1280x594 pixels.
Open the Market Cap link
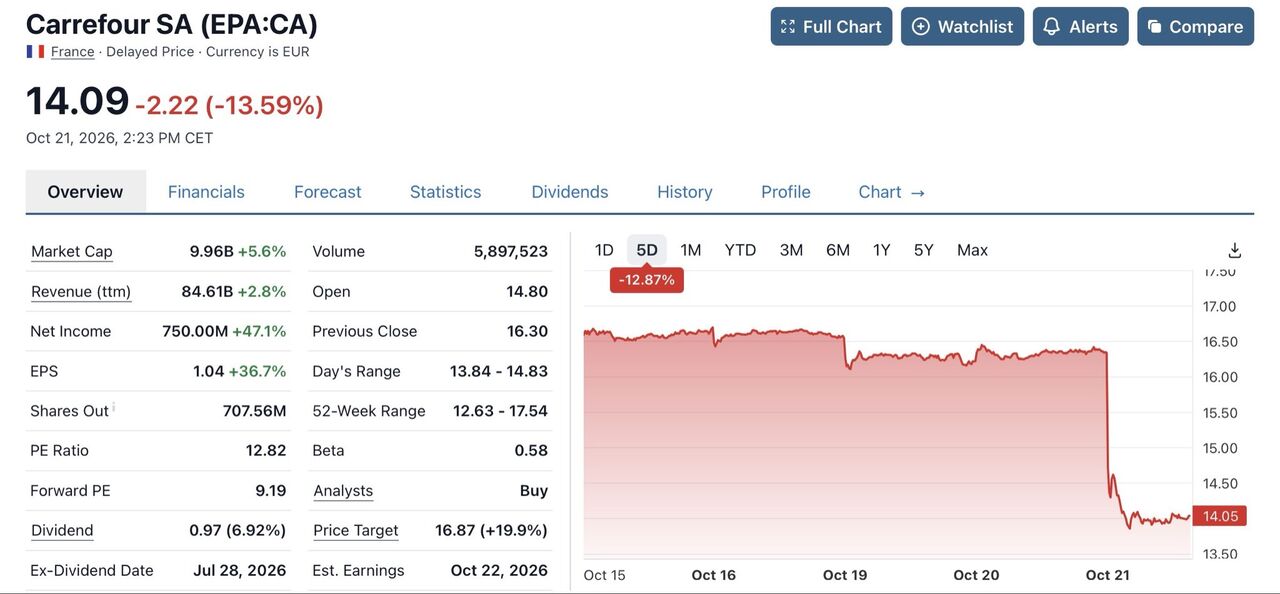pyautogui.click(x=72, y=252)
